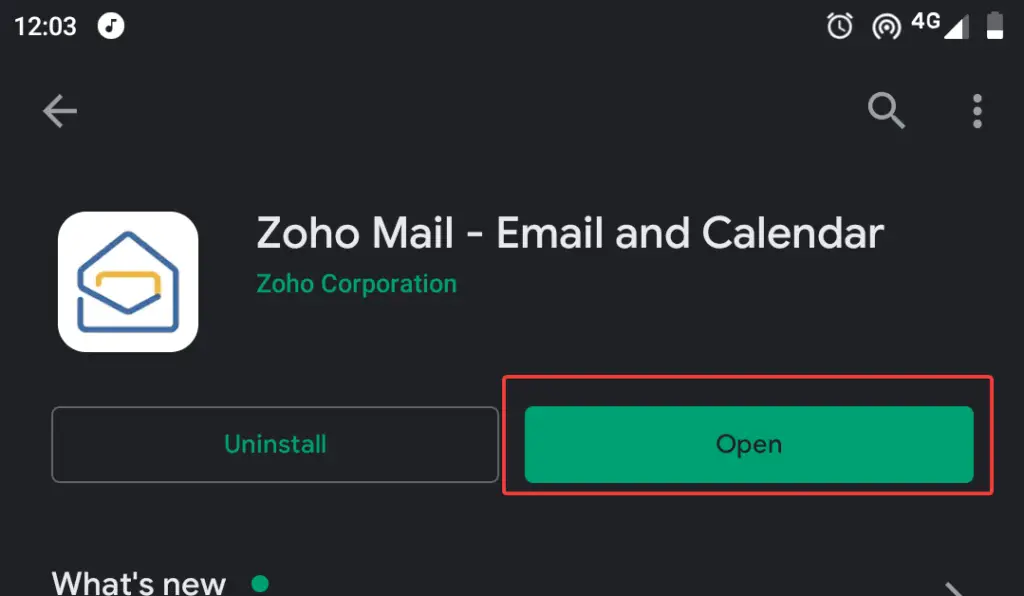Tap the 12:03 clock in status bar
The height and width of the screenshot is (596, 1024).
[x=45, y=27]
